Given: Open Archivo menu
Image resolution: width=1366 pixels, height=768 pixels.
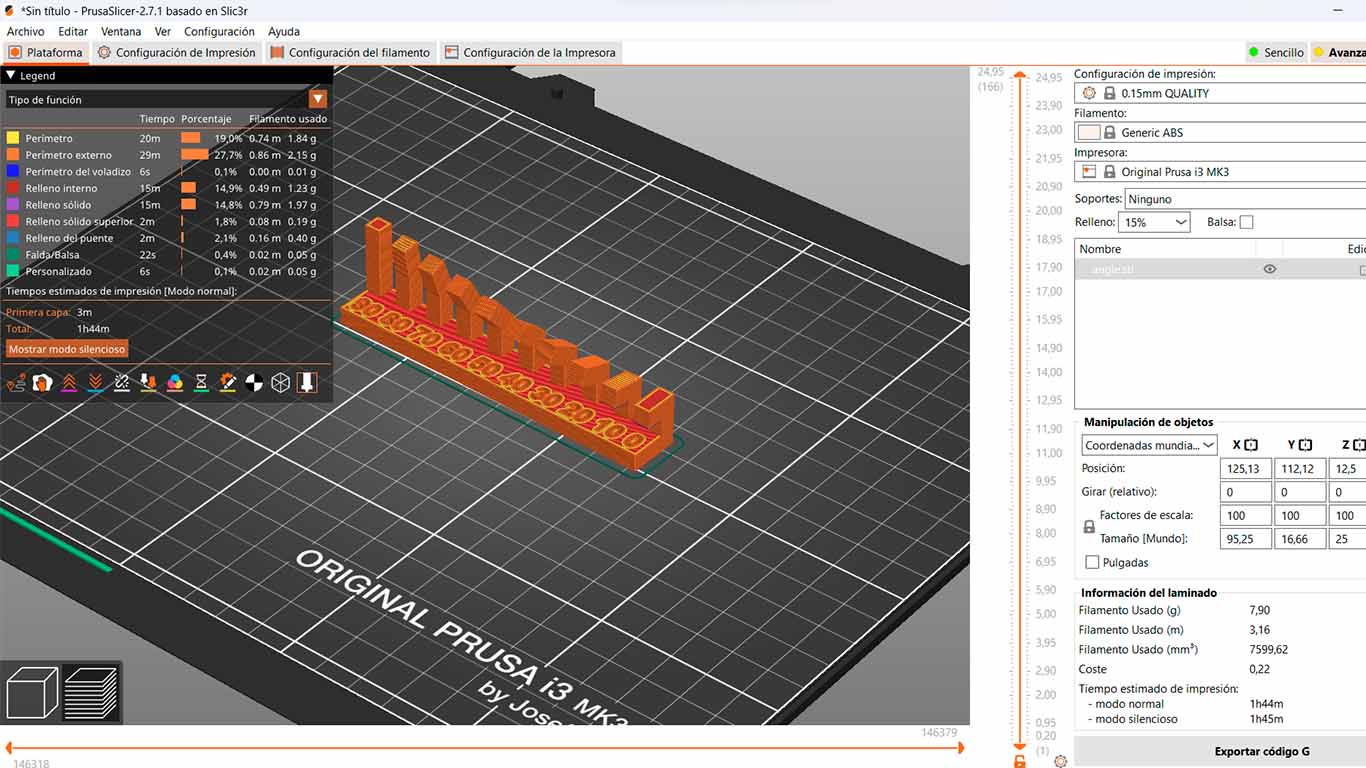Looking at the screenshot, I should click(25, 31).
